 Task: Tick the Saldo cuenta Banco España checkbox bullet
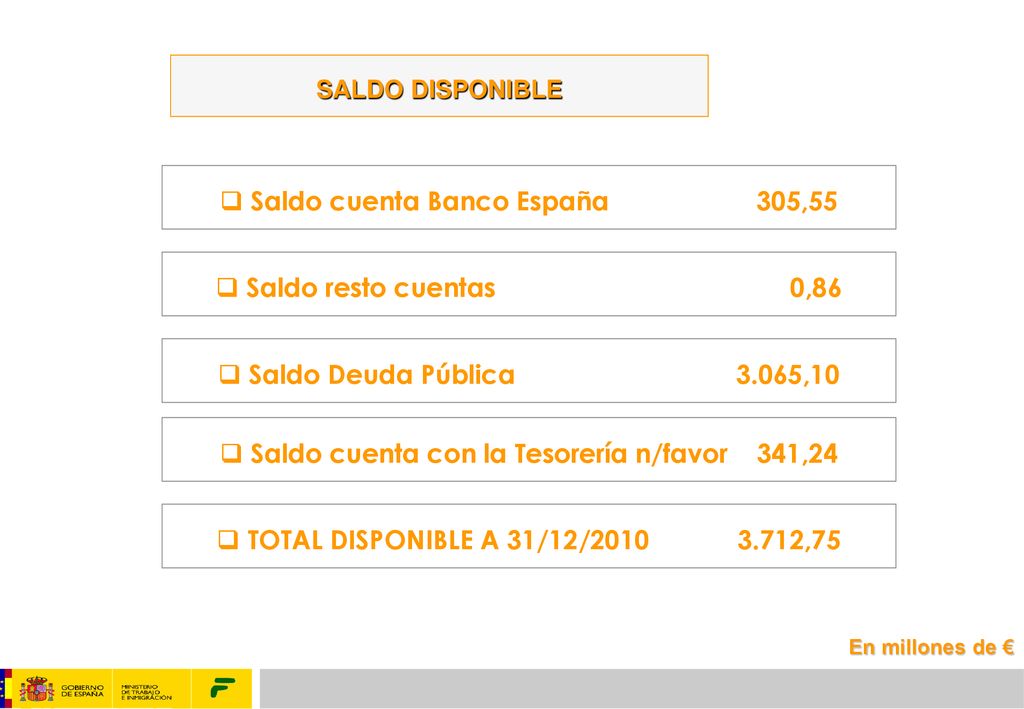pyautogui.click(x=231, y=200)
